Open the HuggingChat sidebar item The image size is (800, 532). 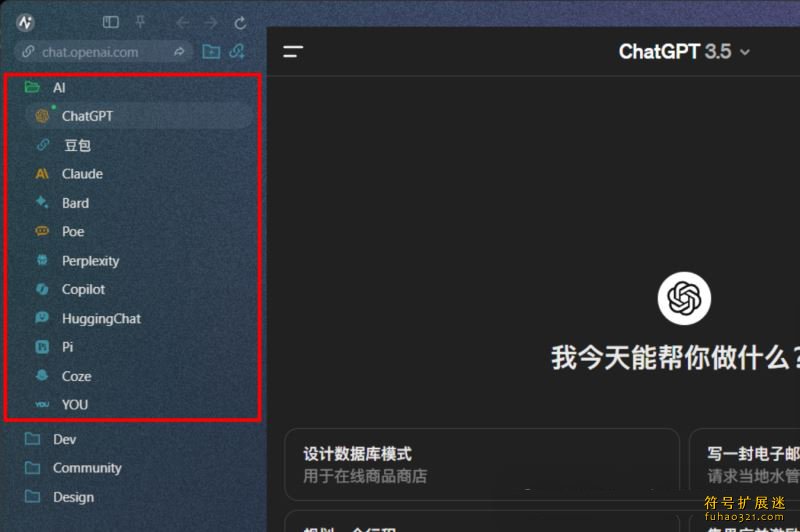pos(100,319)
